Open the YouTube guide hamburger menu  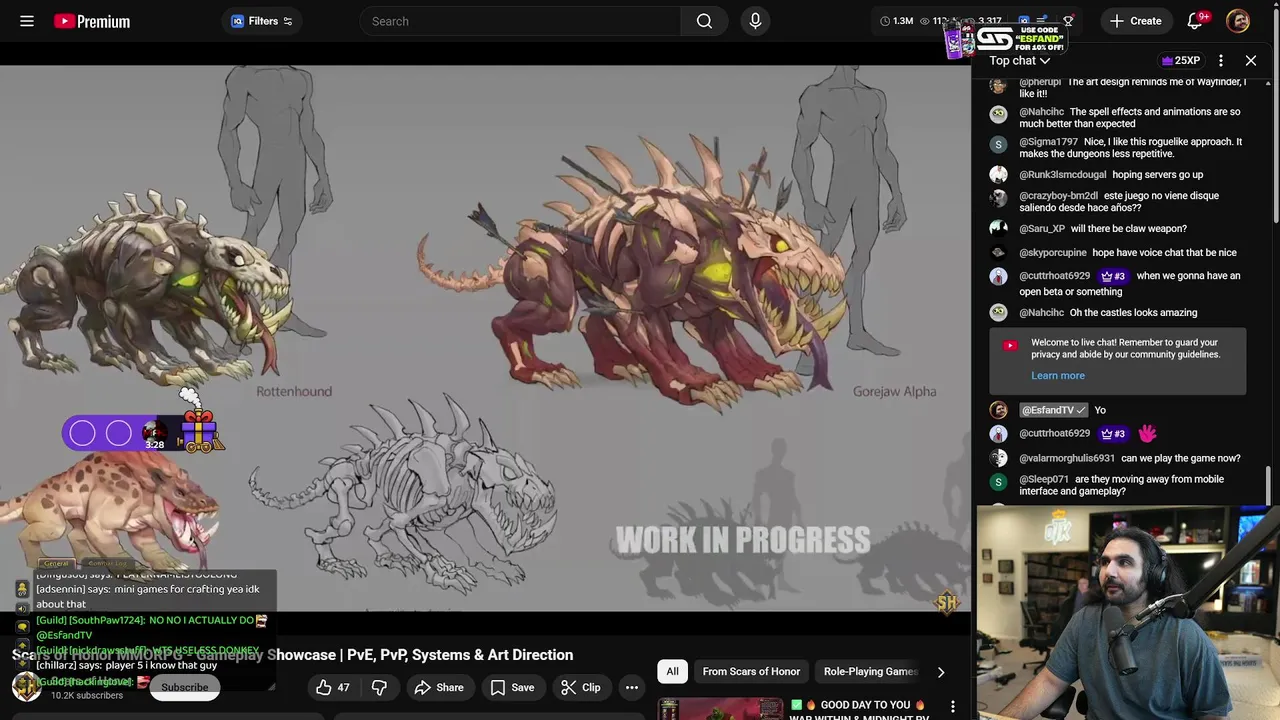pyautogui.click(x=27, y=21)
